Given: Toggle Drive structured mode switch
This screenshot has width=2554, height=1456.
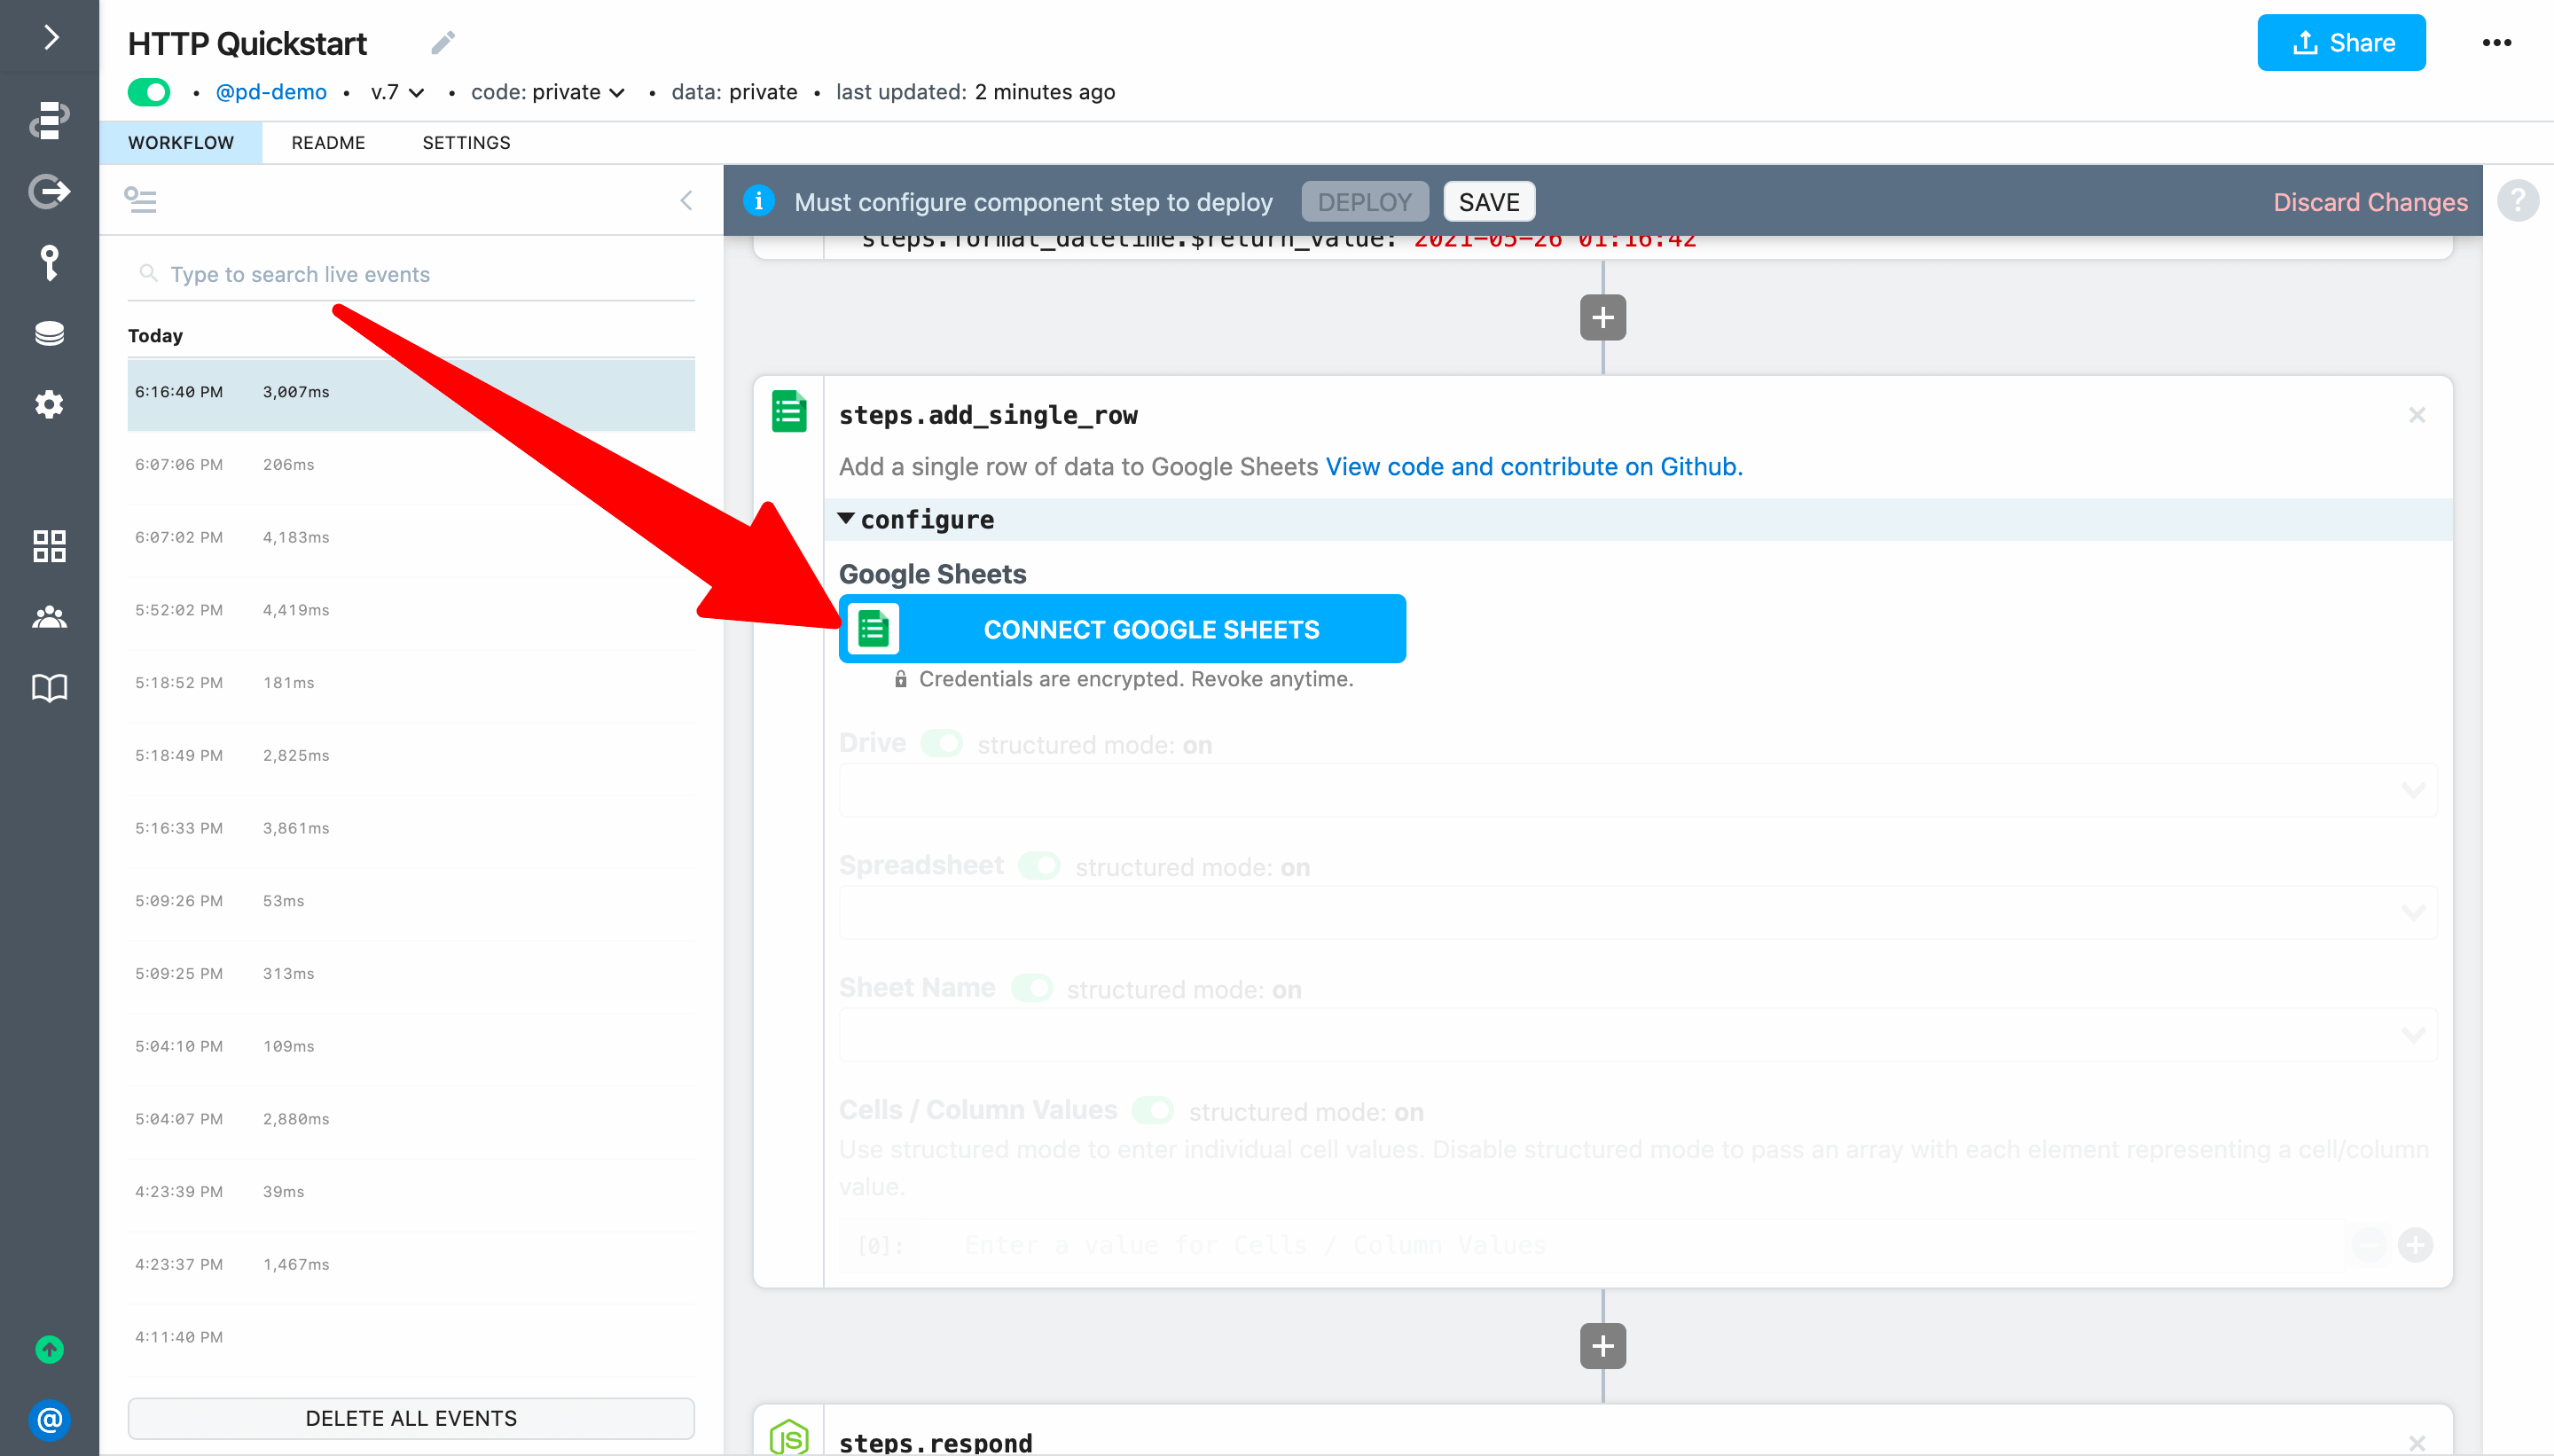Looking at the screenshot, I should [941, 744].
